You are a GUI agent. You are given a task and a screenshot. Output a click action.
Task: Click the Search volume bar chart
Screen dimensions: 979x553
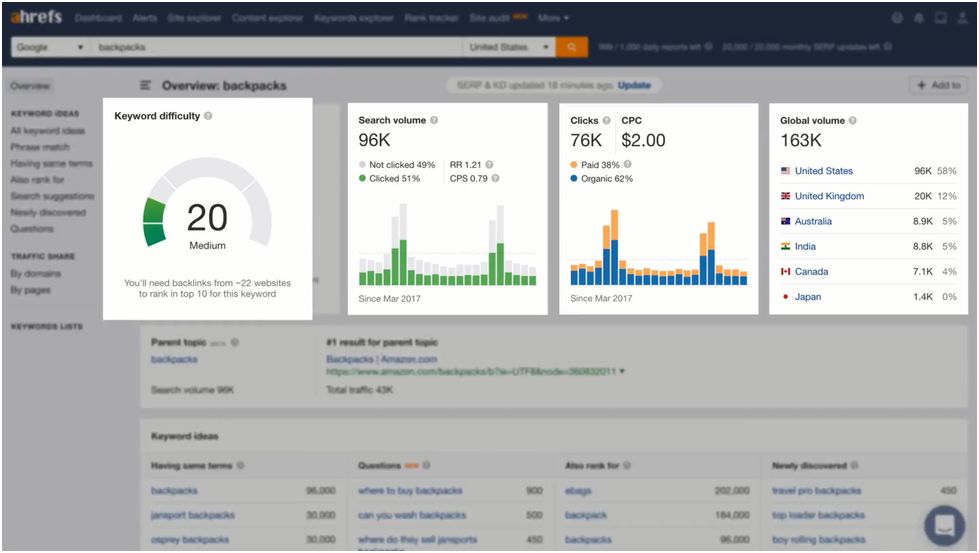pyautogui.click(x=447, y=244)
